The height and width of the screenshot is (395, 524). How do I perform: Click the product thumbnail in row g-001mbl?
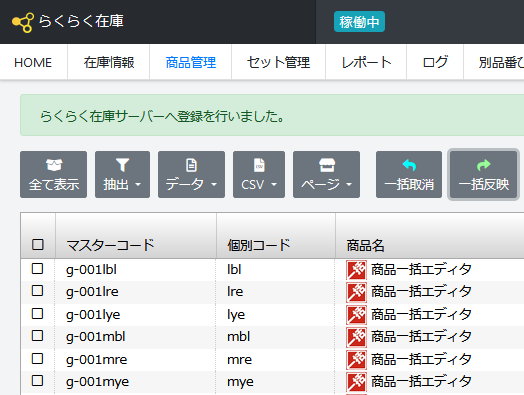click(x=356, y=337)
